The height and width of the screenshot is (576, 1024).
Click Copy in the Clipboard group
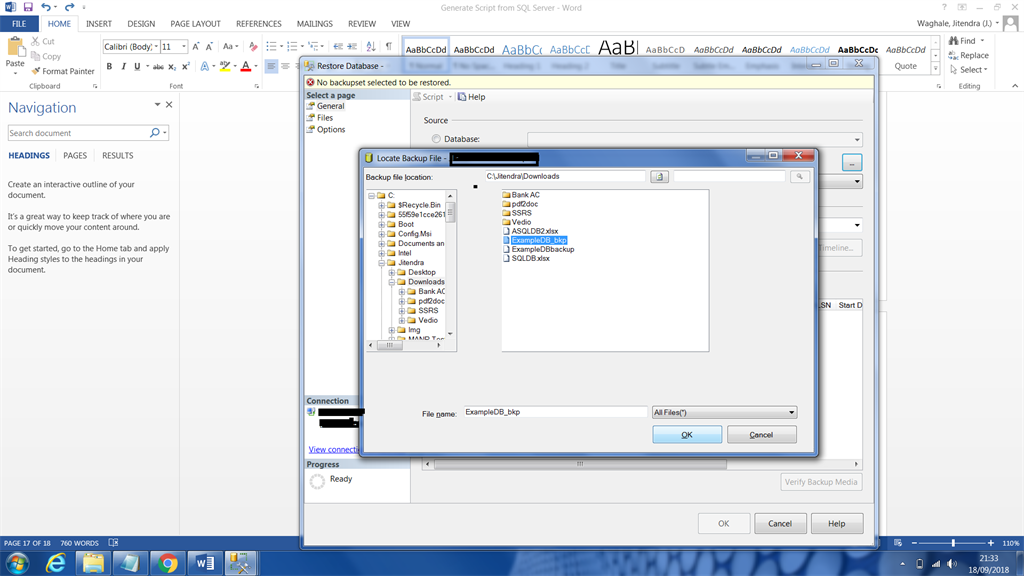coord(46,56)
